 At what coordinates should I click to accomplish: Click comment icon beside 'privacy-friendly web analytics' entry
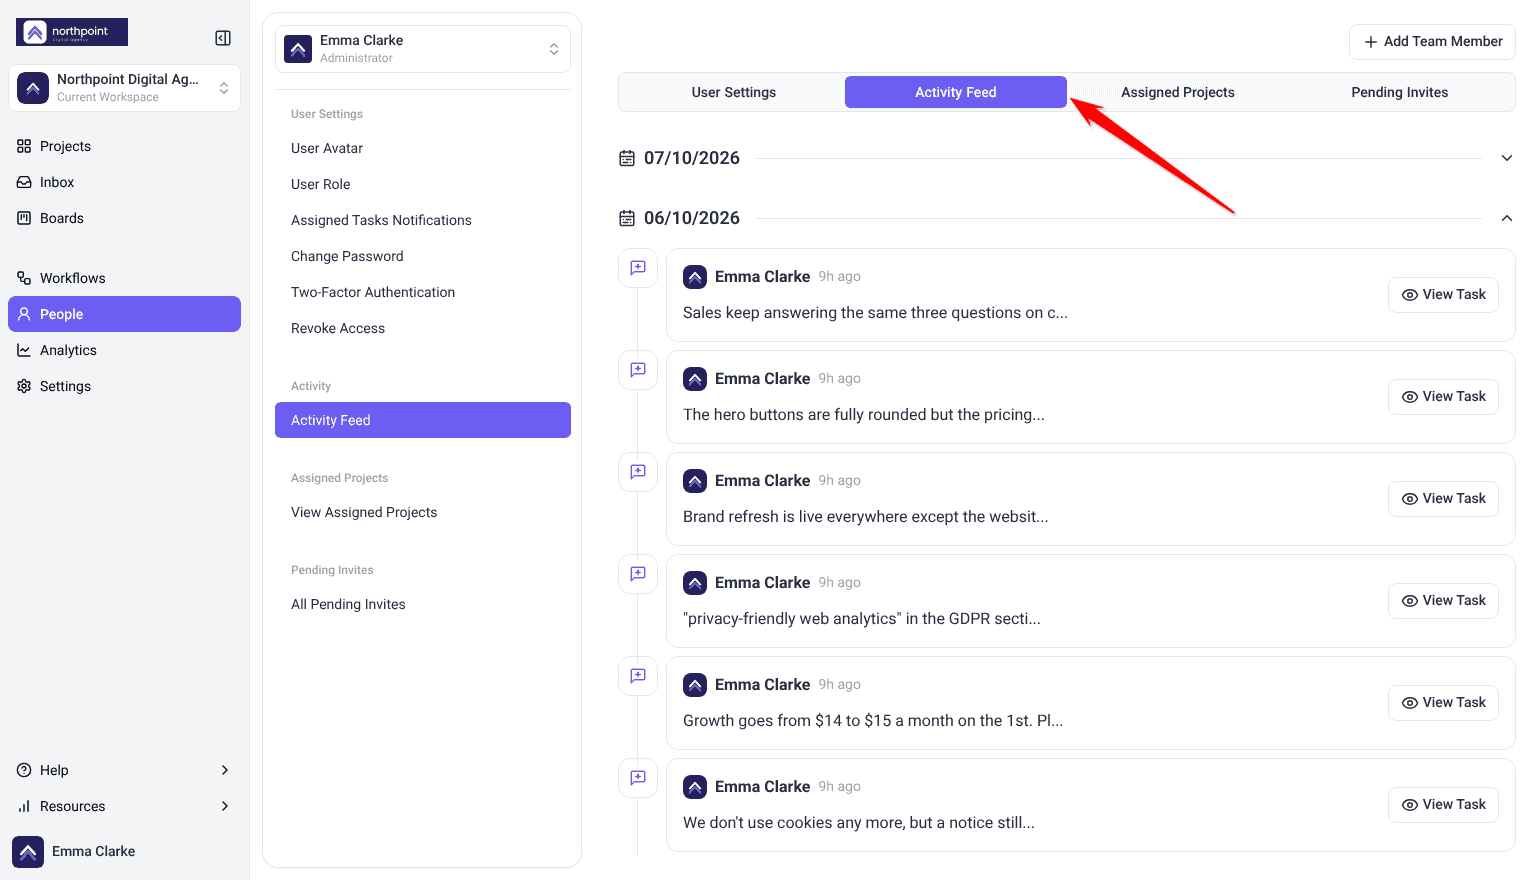click(638, 574)
